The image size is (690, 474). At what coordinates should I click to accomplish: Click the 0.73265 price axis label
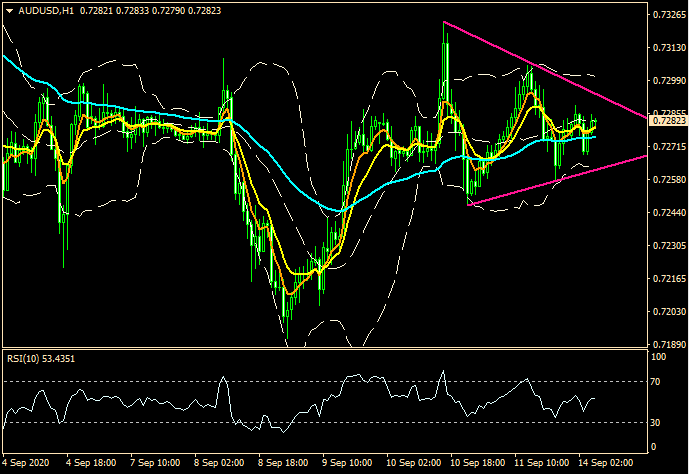click(x=667, y=16)
